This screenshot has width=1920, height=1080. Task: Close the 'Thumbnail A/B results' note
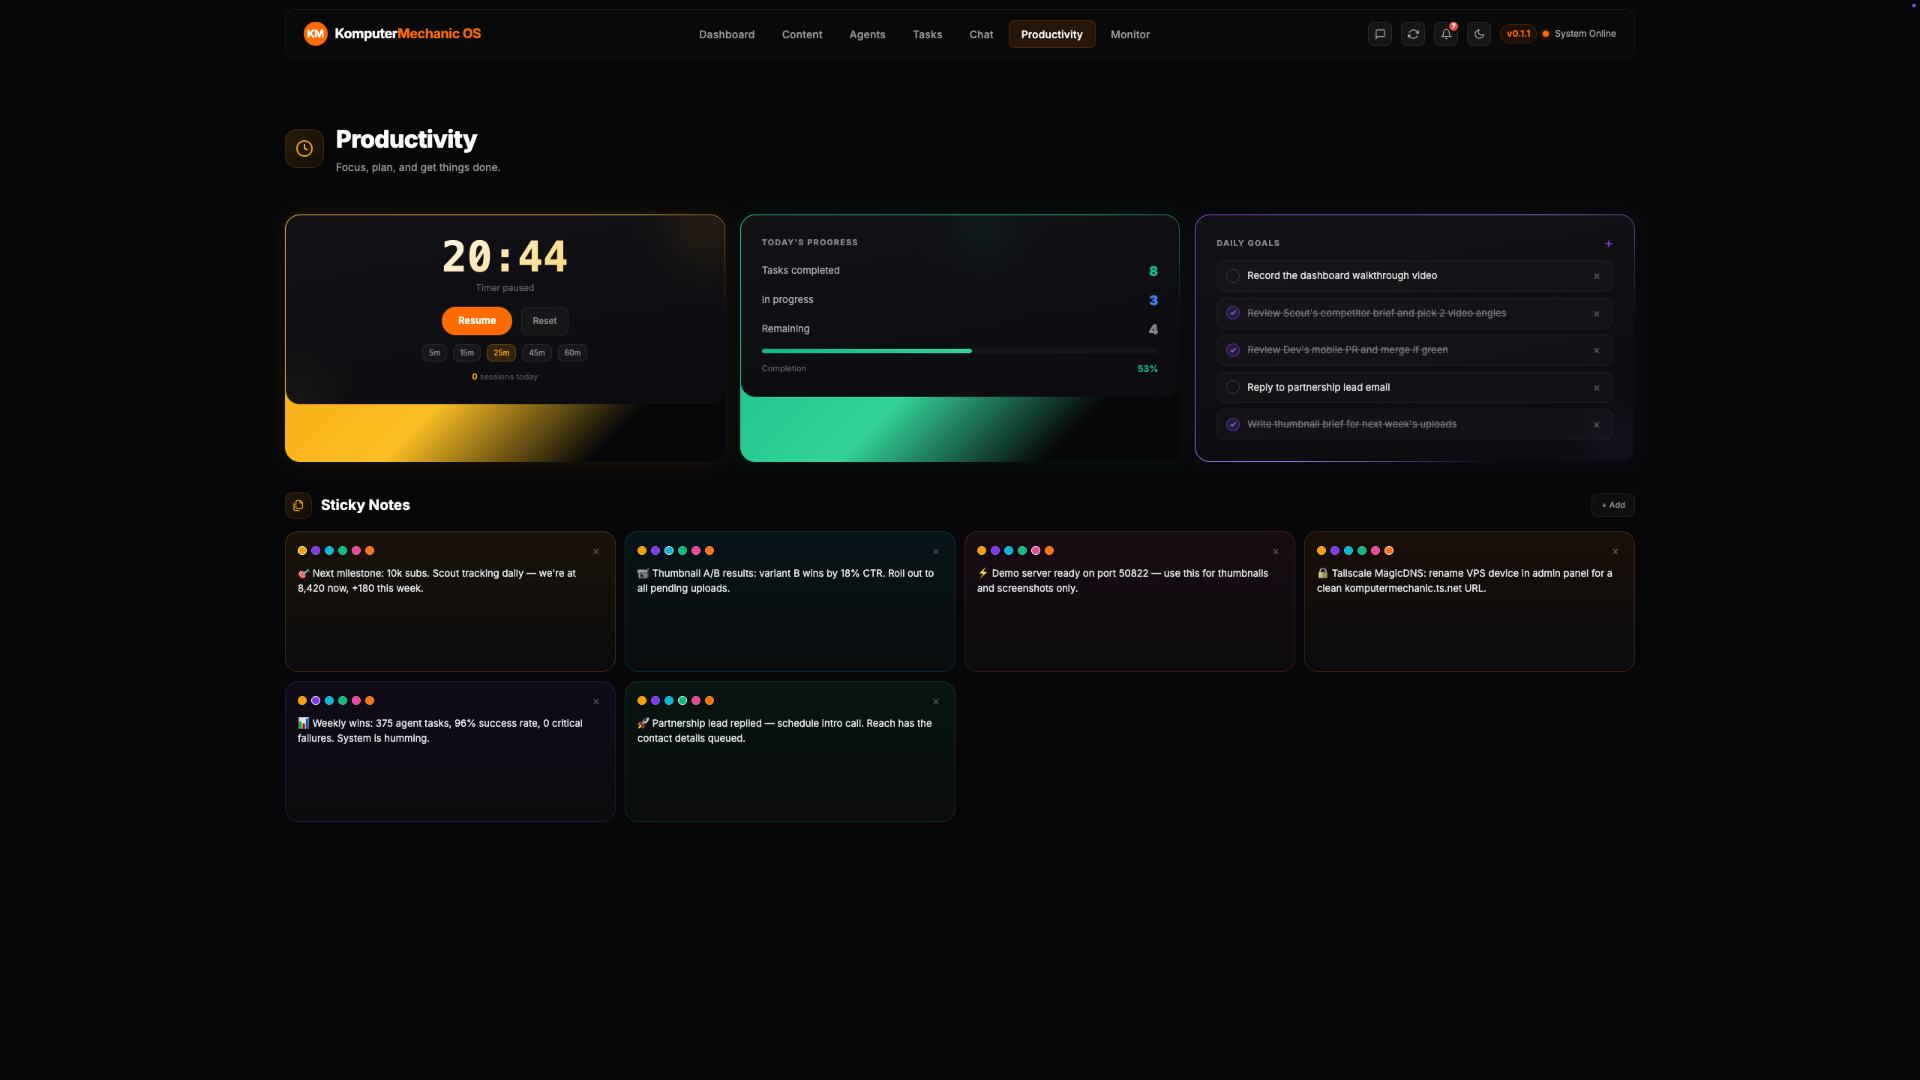click(x=936, y=552)
